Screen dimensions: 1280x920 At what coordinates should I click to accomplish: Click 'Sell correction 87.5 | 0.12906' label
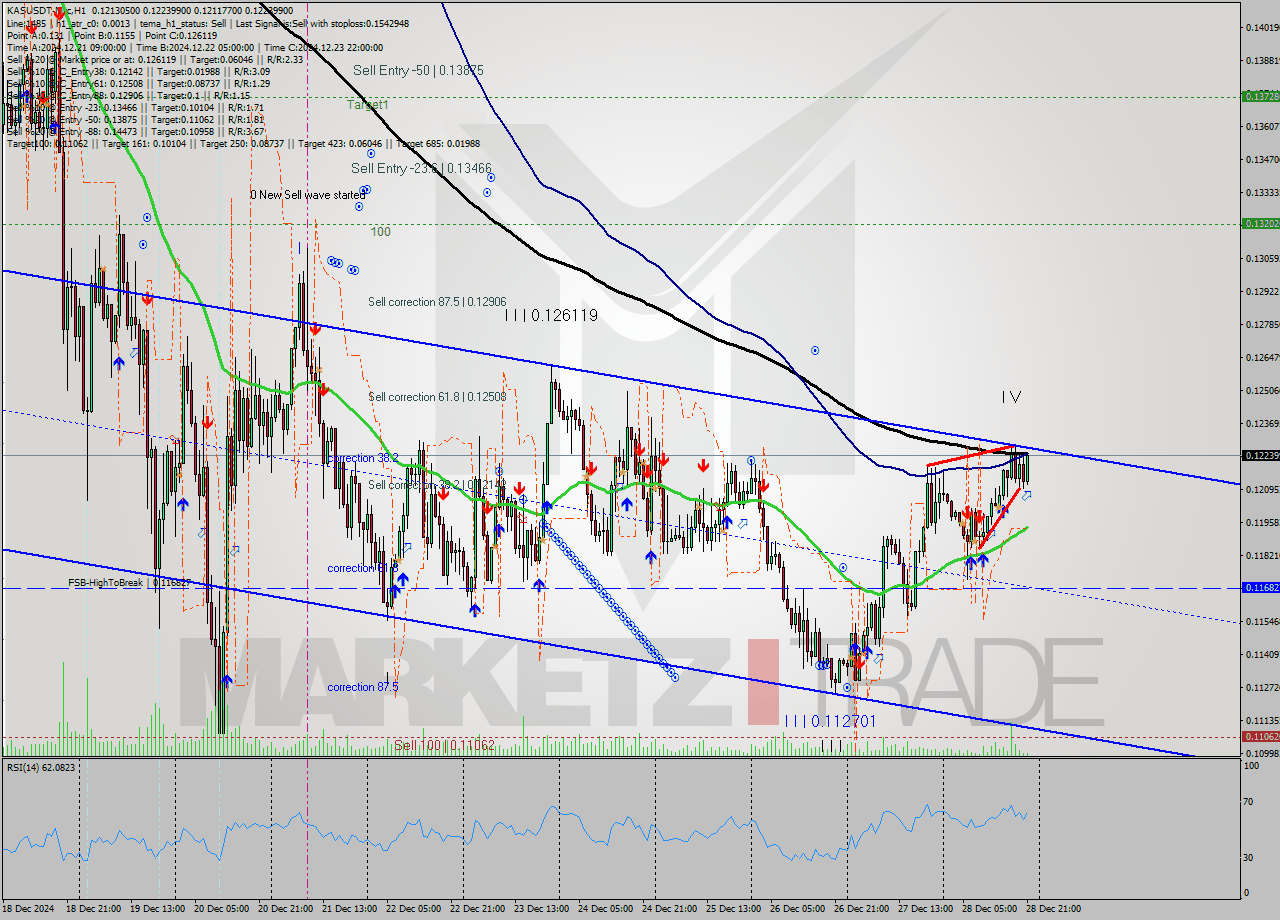[x=437, y=302]
